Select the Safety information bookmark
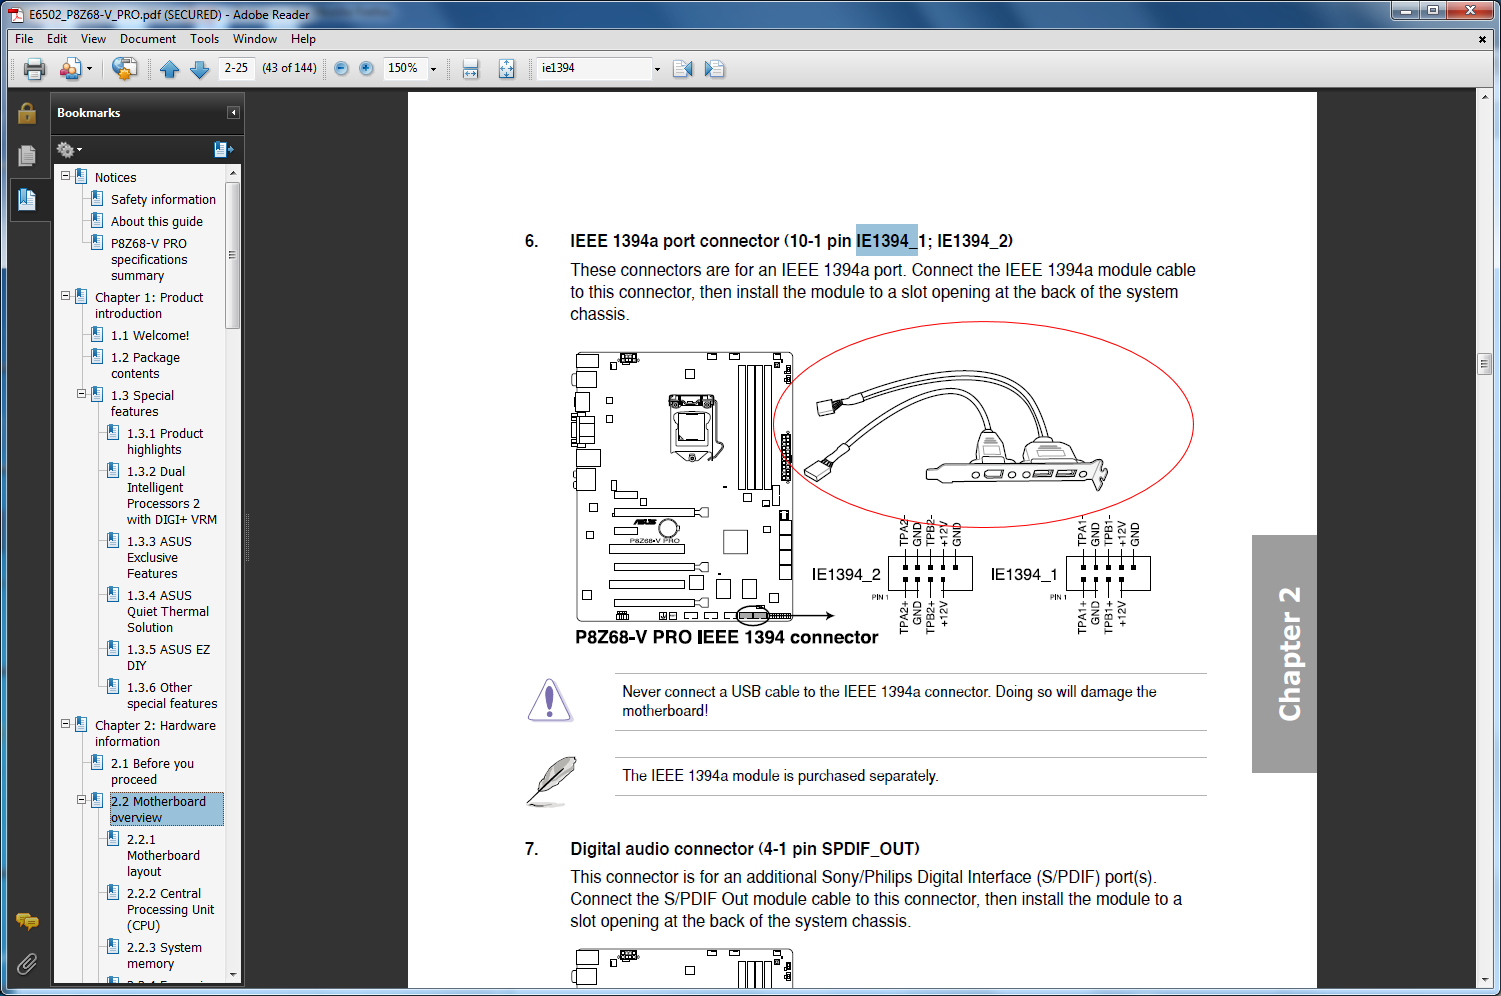This screenshot has height=996, width=1501. (163, 200)
